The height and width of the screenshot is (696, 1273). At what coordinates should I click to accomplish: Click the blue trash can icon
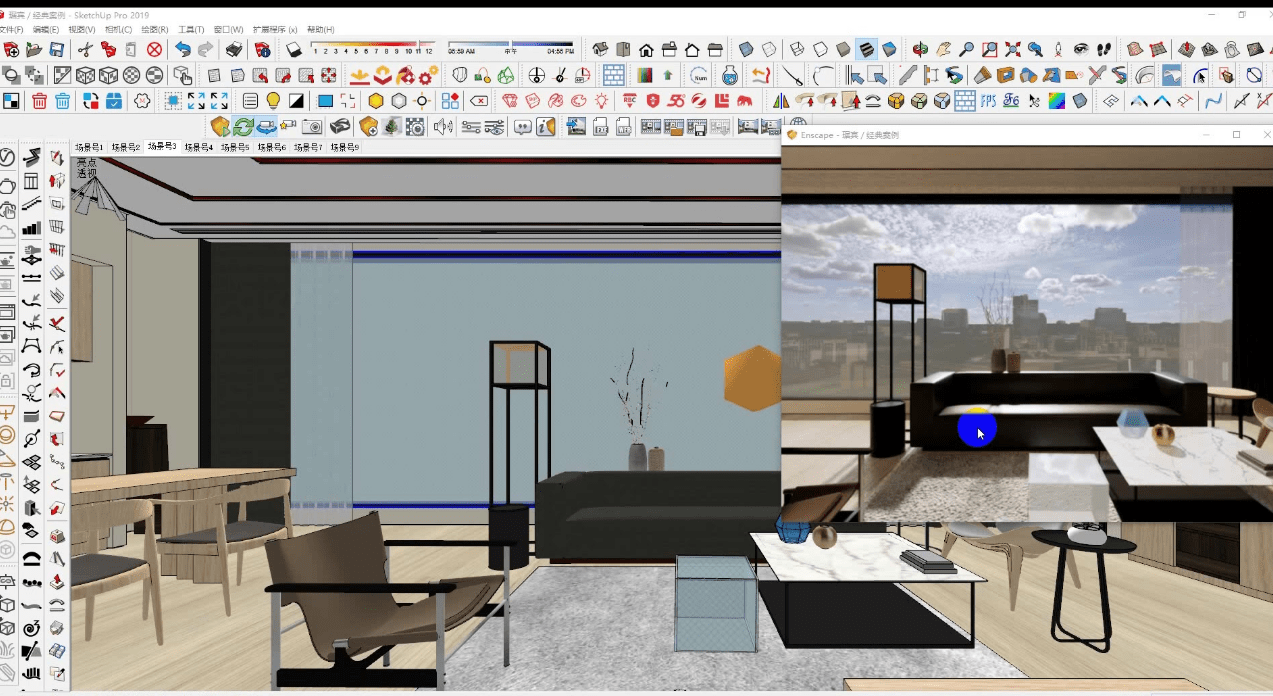(62, 101)
